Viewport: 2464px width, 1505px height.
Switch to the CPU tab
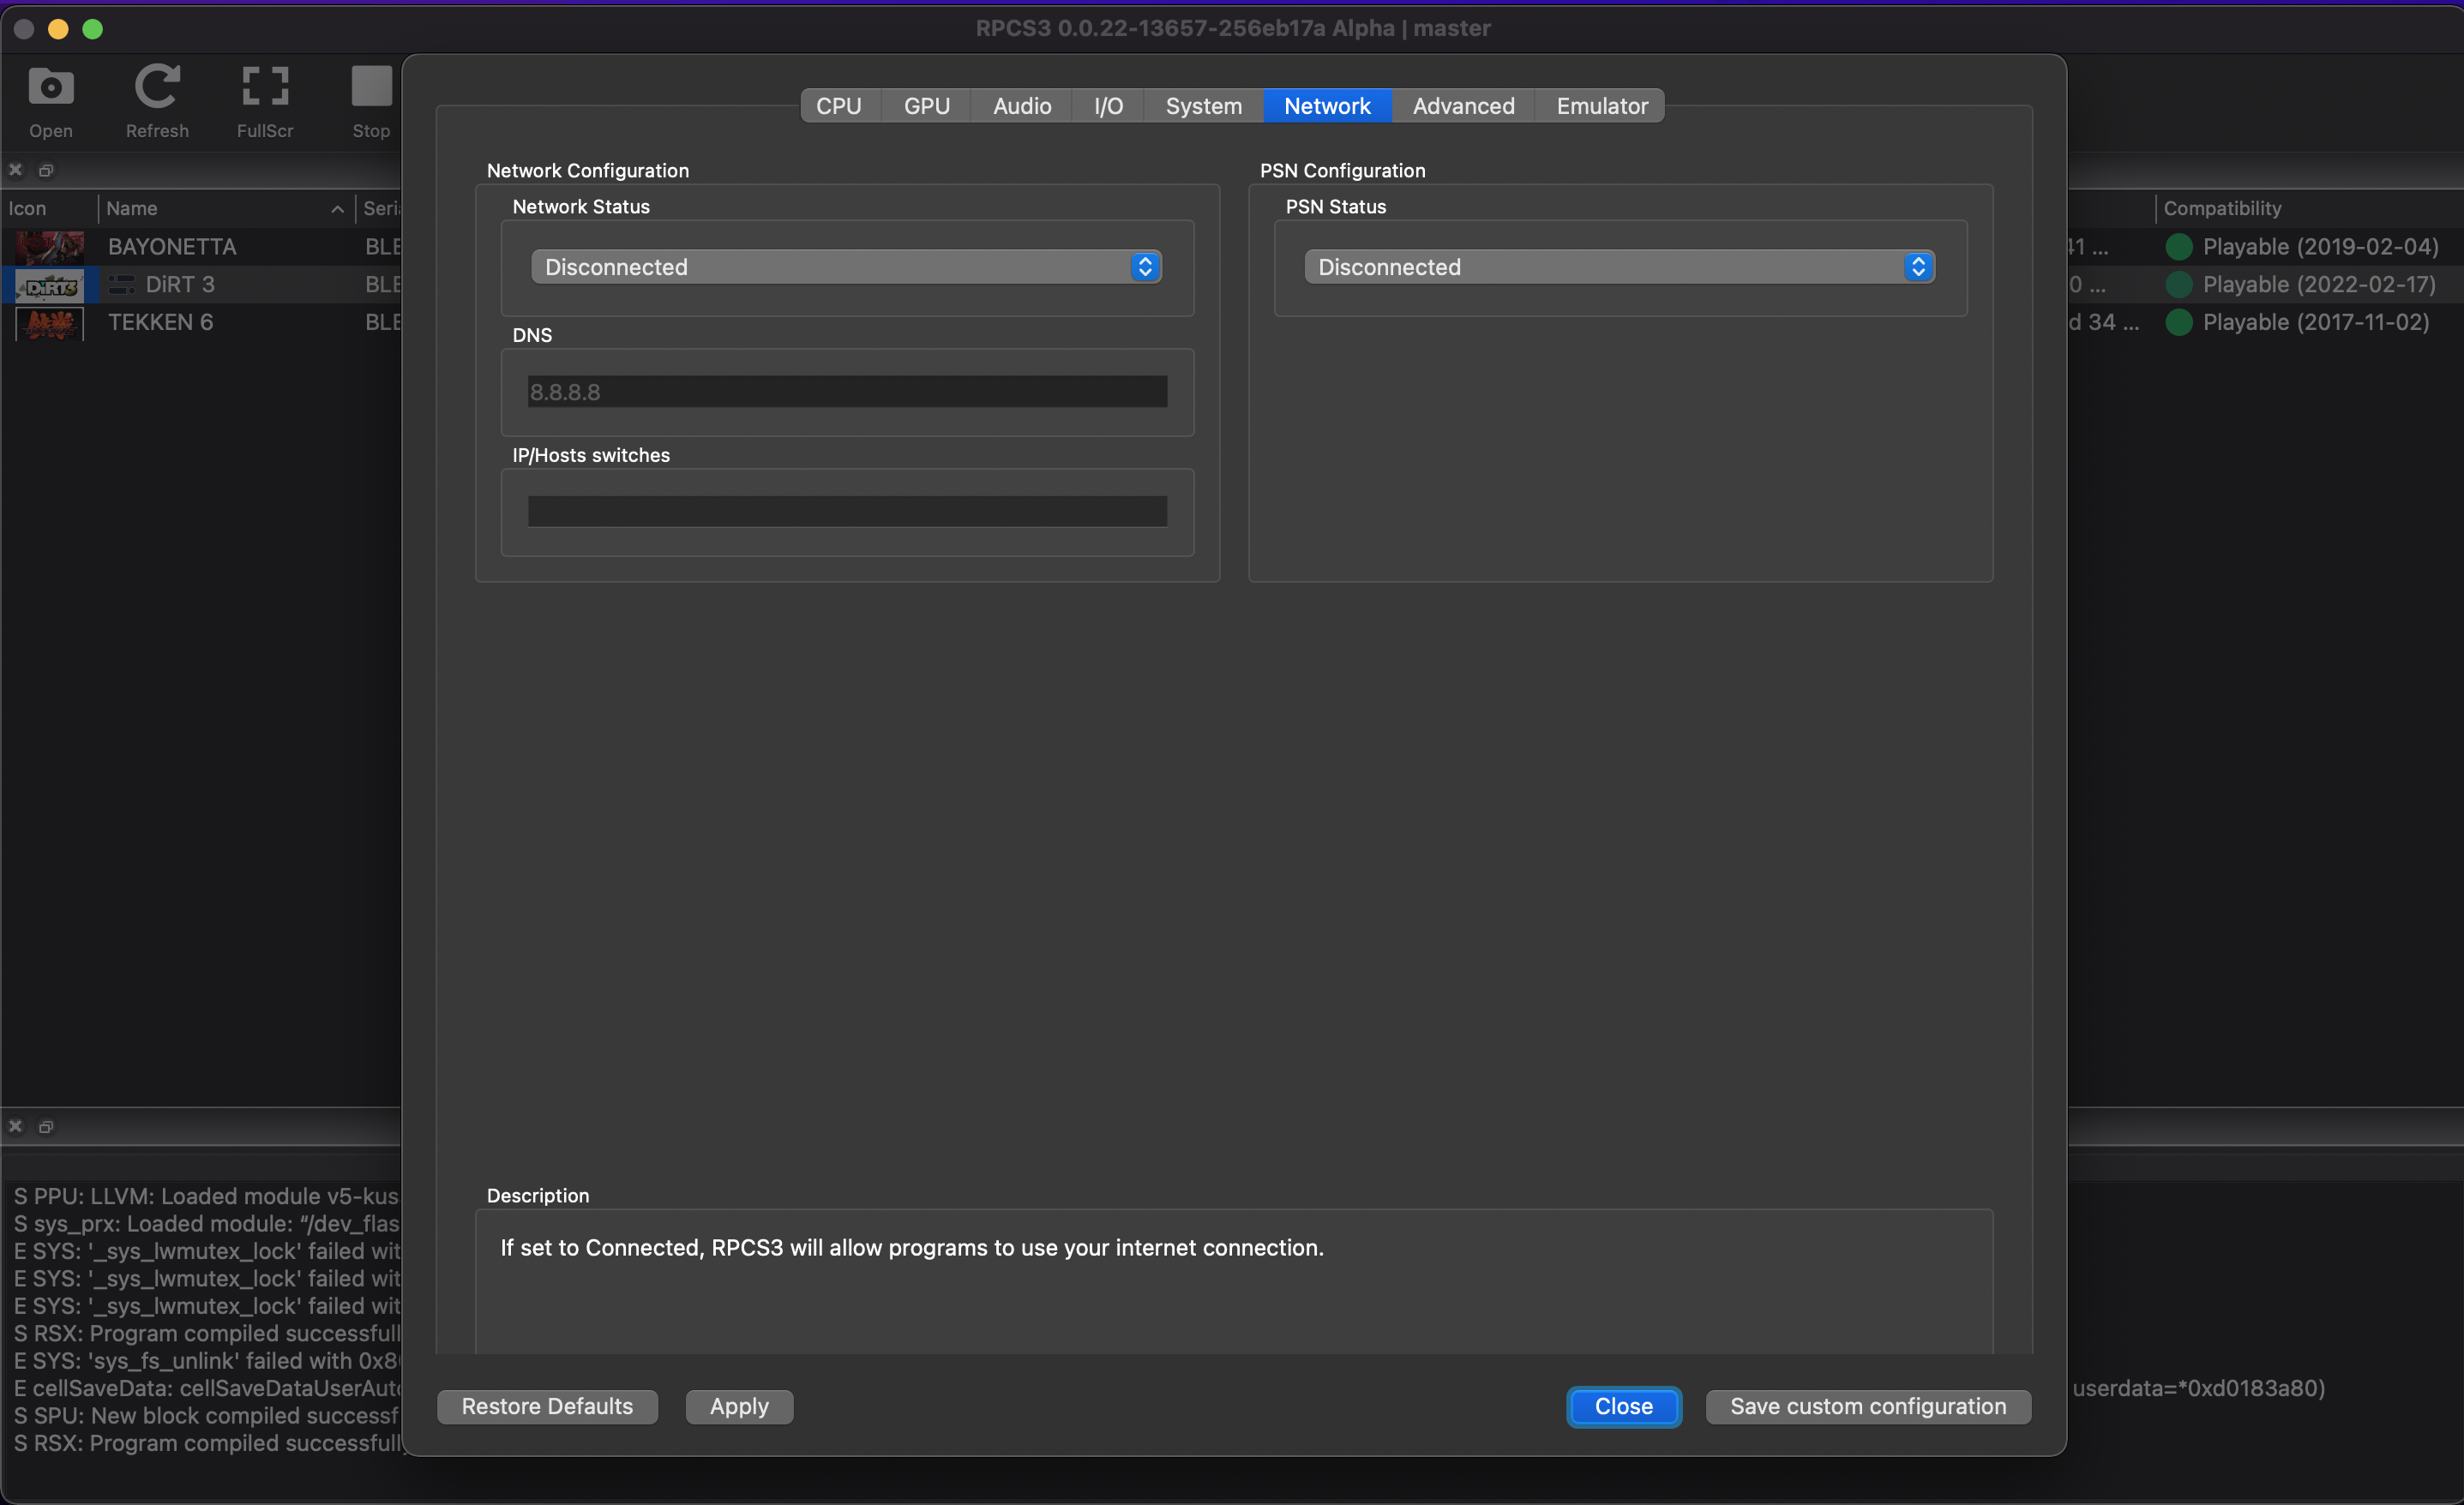tap(839, 106)
